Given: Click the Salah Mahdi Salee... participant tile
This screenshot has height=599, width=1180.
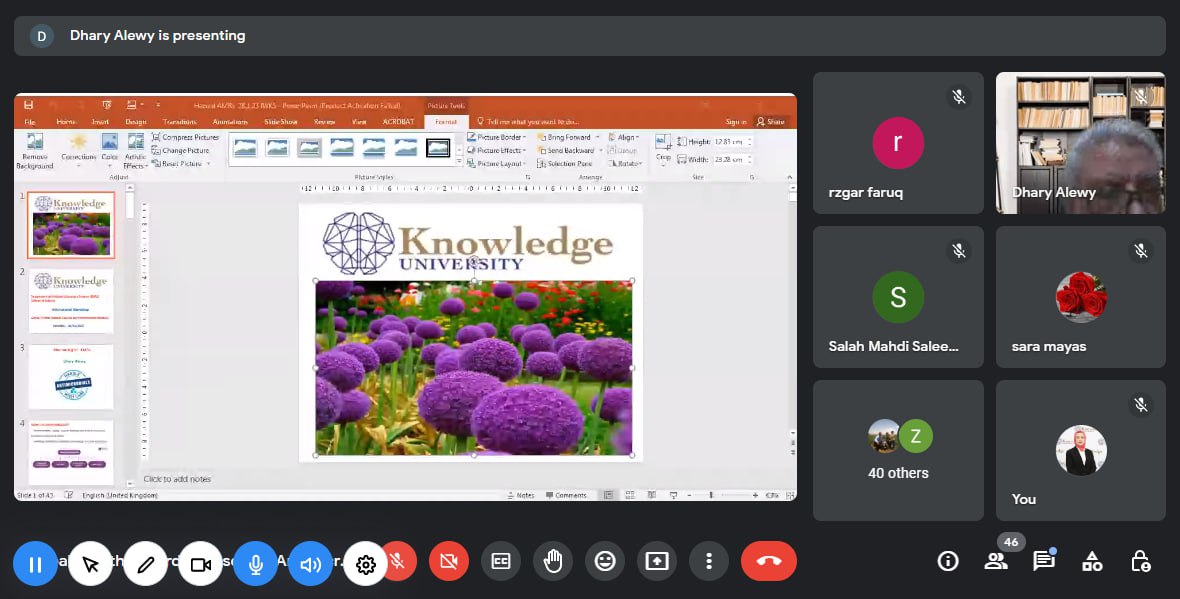Looking at the screenshot, I should pos(898,297).
